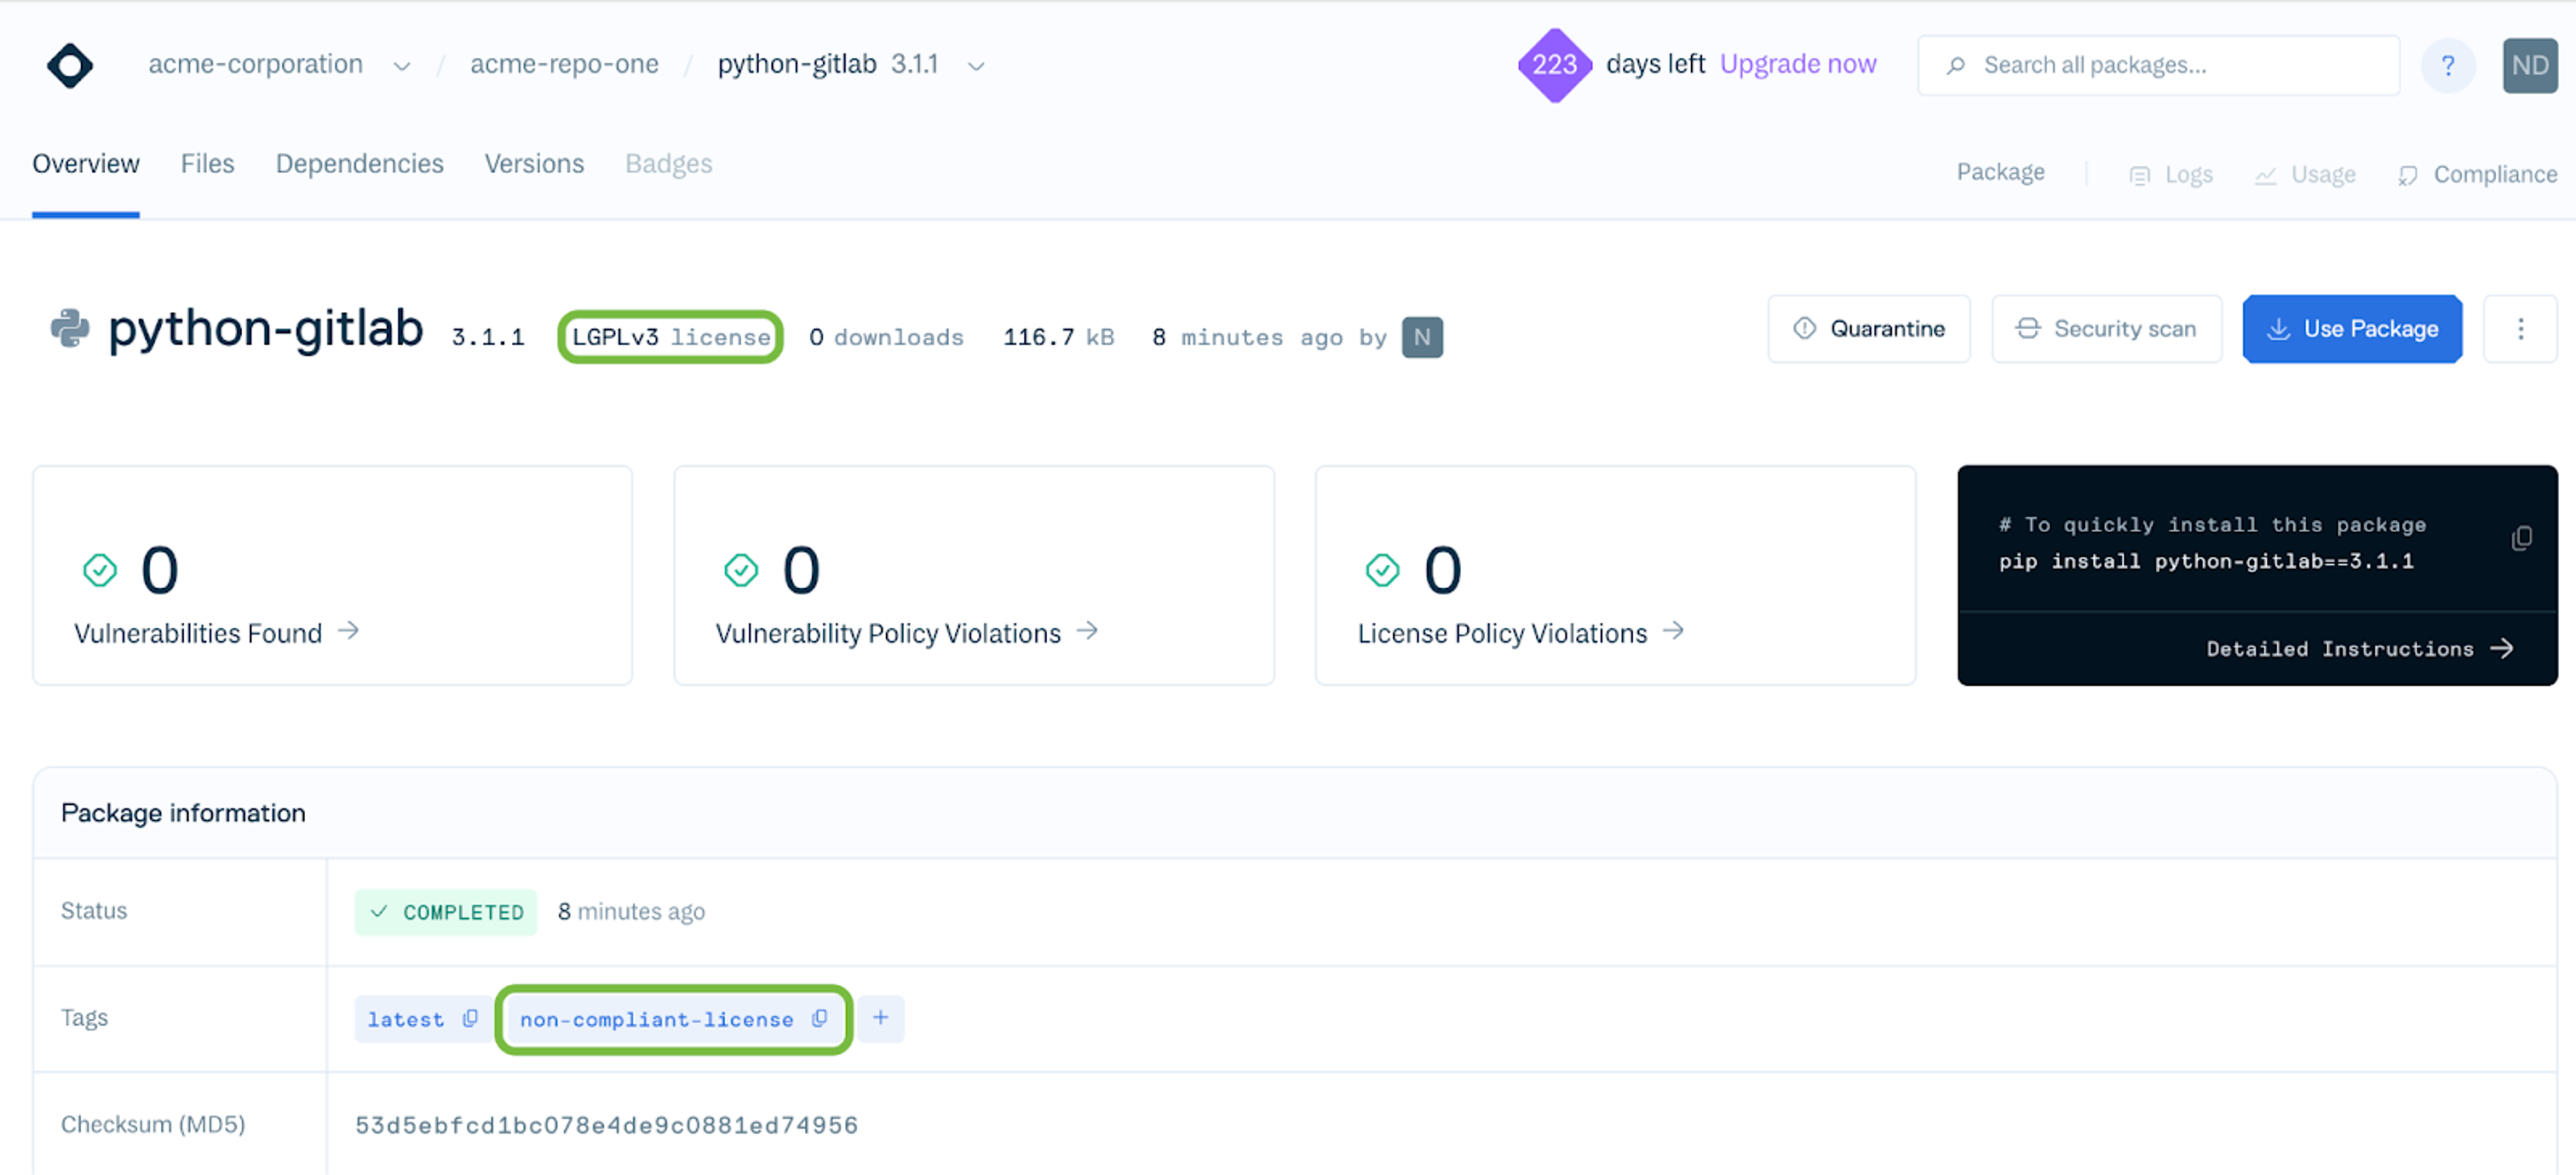Open the three-dot more options menu
2576x1175 pixels.
(2520, 329)
